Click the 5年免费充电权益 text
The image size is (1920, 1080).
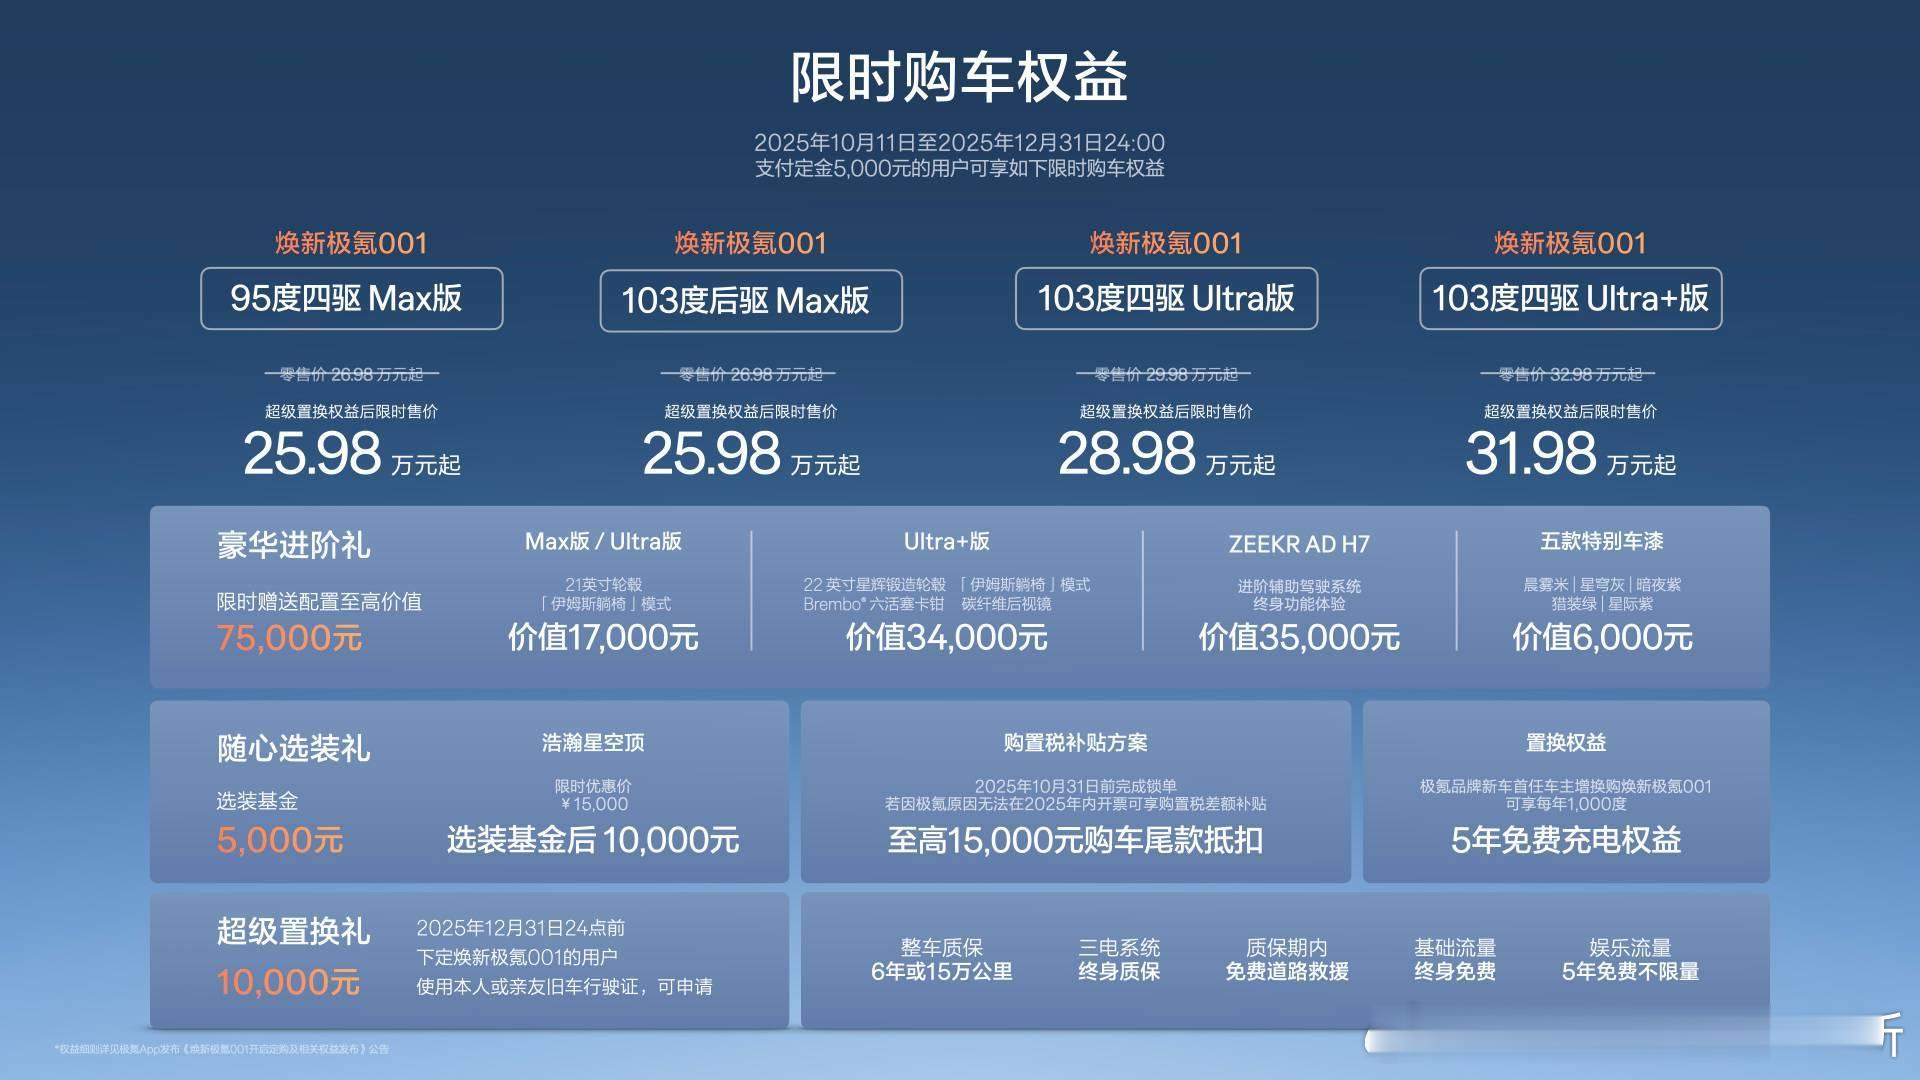coord(1565,840)
